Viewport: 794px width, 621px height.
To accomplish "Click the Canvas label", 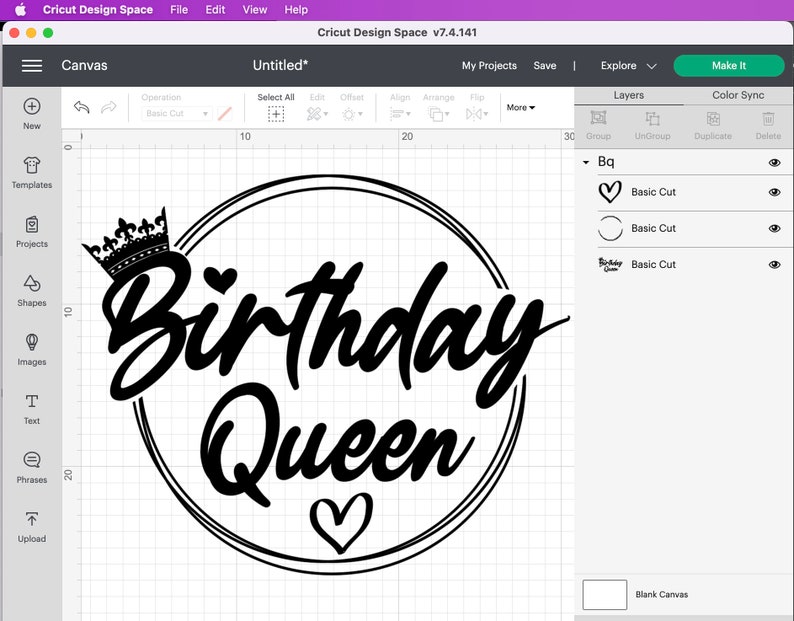I will point(84,65).
